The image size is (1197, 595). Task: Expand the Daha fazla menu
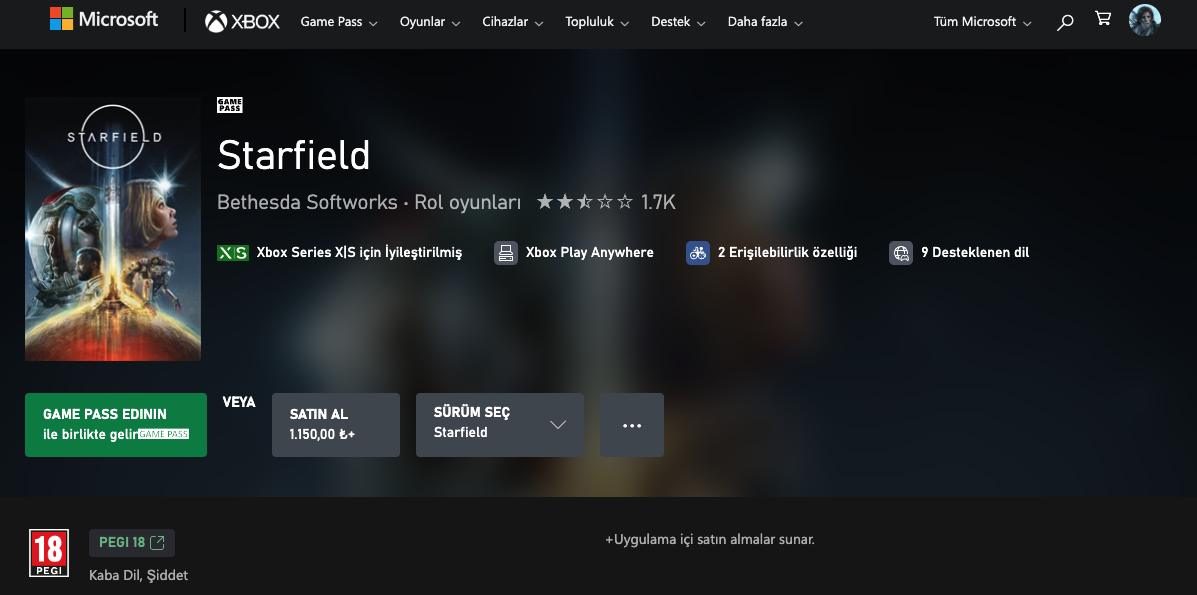click(765, 22)
